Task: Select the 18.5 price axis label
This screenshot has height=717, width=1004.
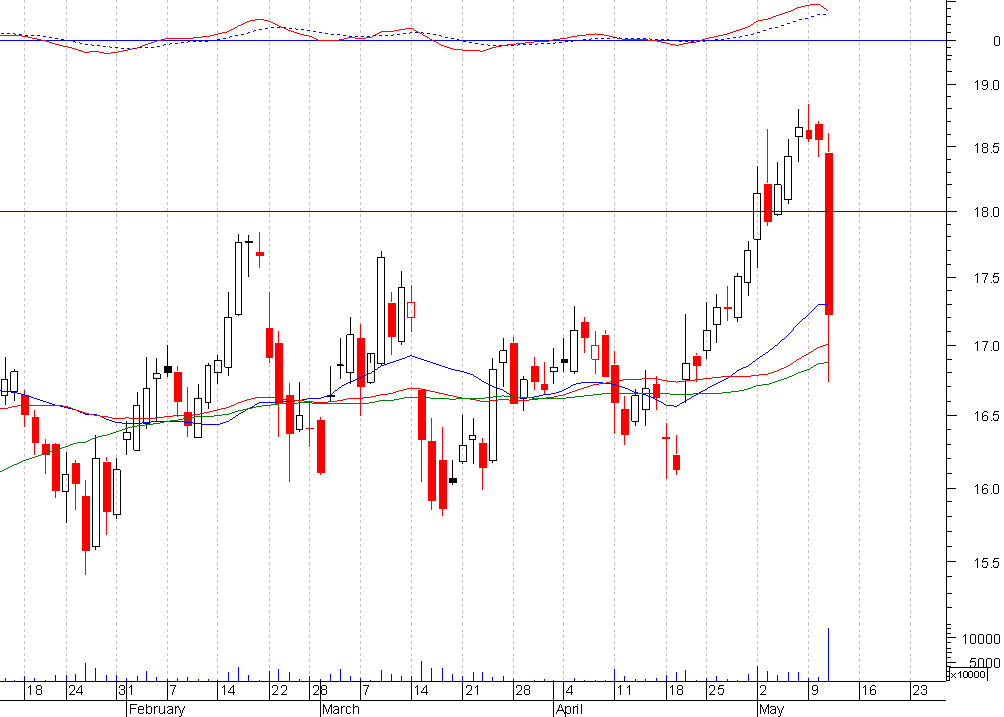Action: click(x=987, y=148)
